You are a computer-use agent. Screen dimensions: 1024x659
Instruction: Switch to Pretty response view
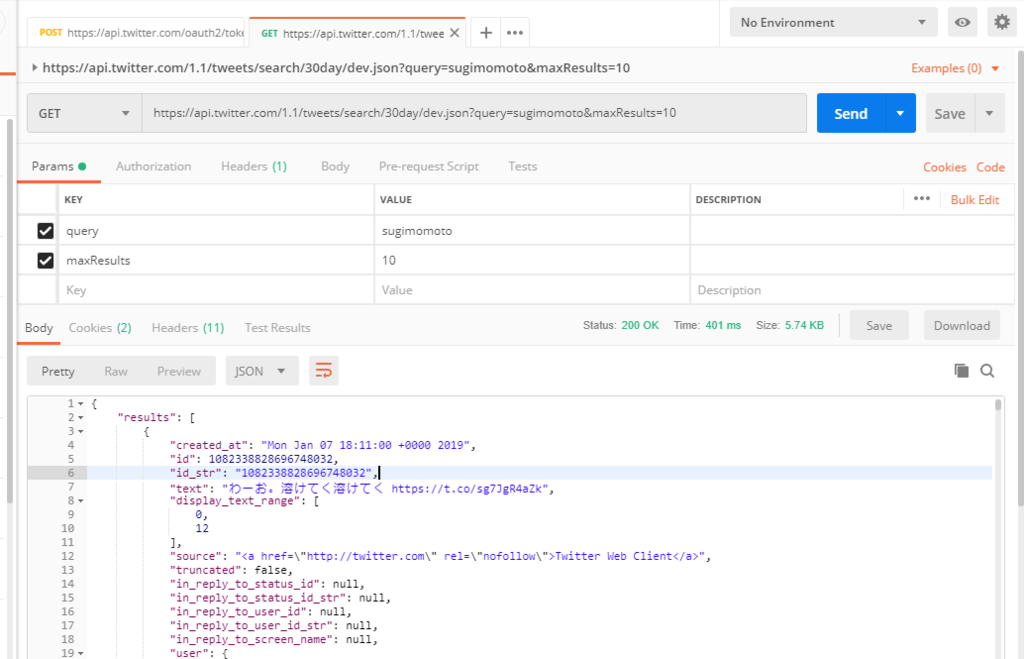58,371
